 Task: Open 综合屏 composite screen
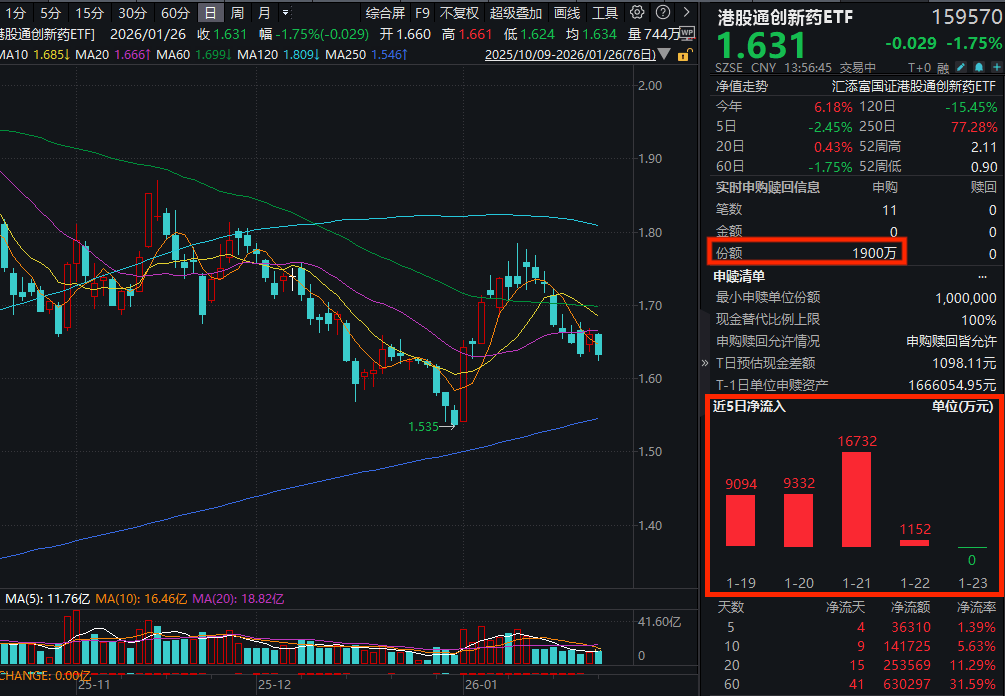coord(385,12)
